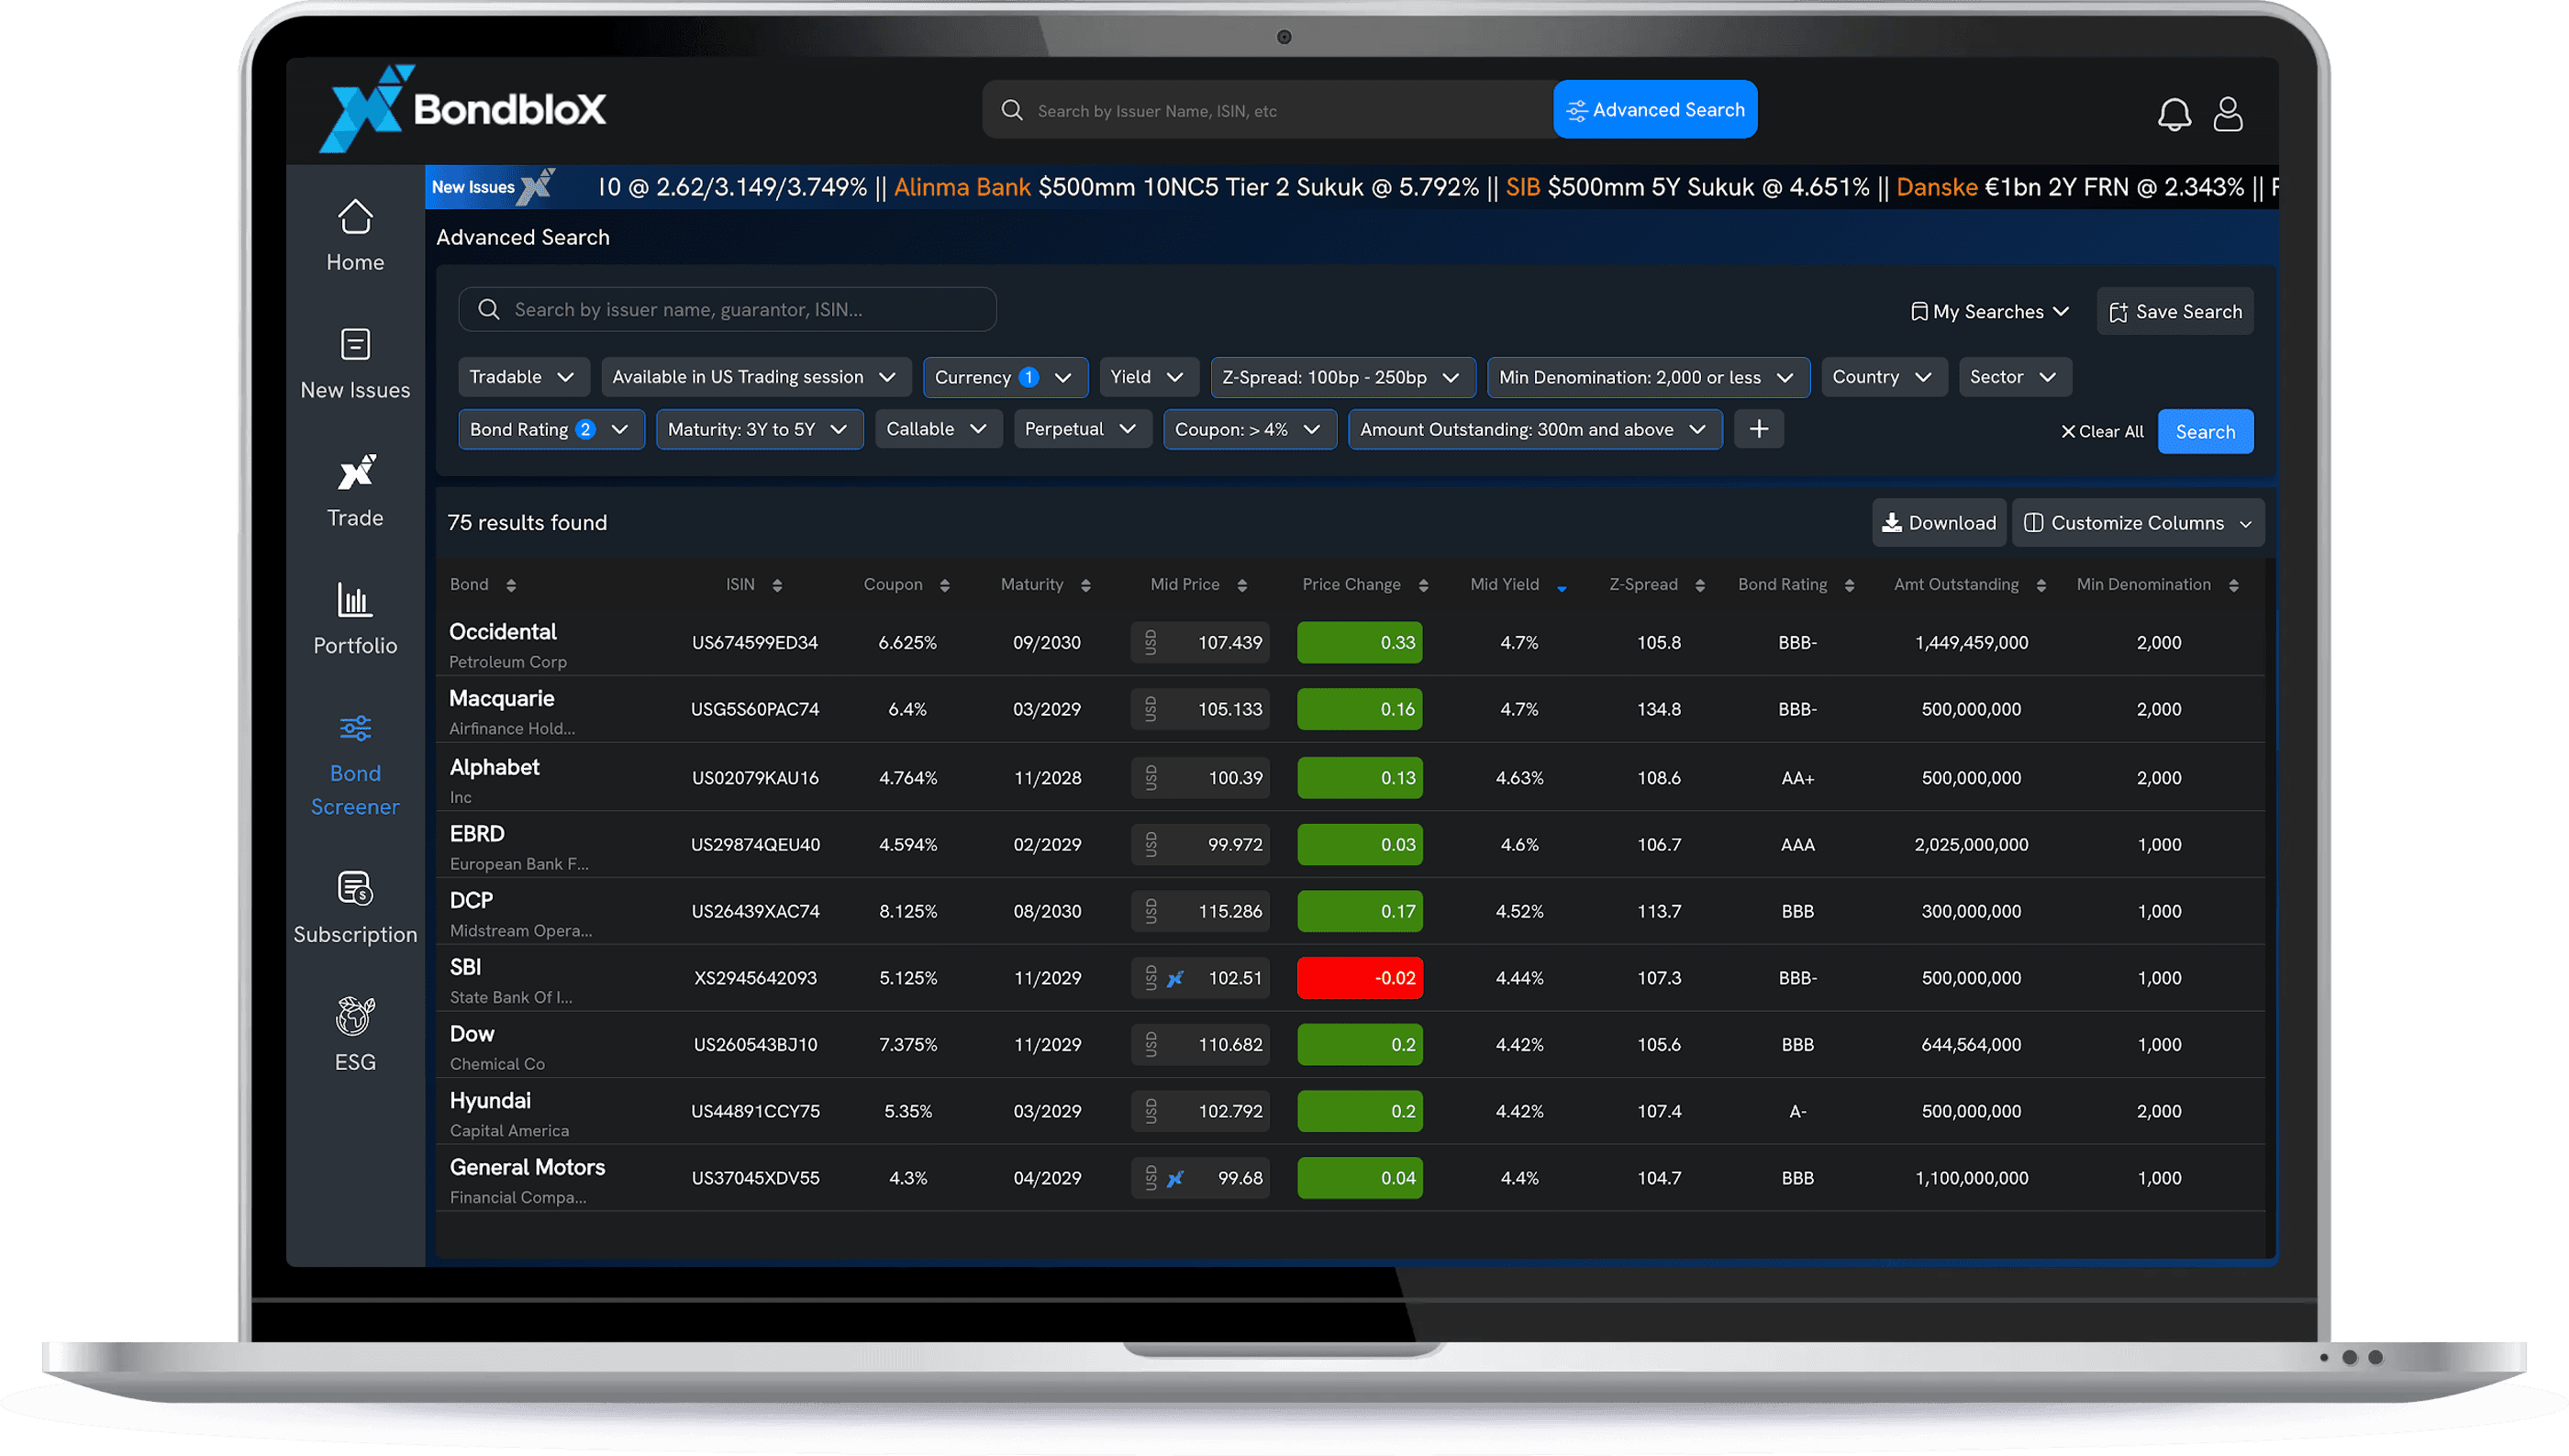Image resolution: width=2569 pixels, height=1456 pixels.
Task: Open the Subscription sidebar icon
Action: [x=355, y=888]
